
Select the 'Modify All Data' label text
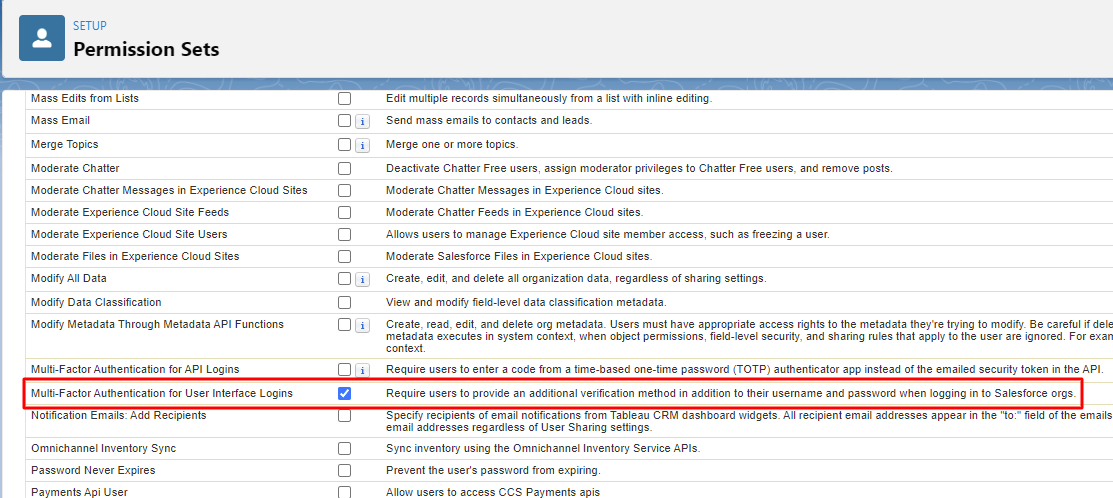tap(69, 279)
